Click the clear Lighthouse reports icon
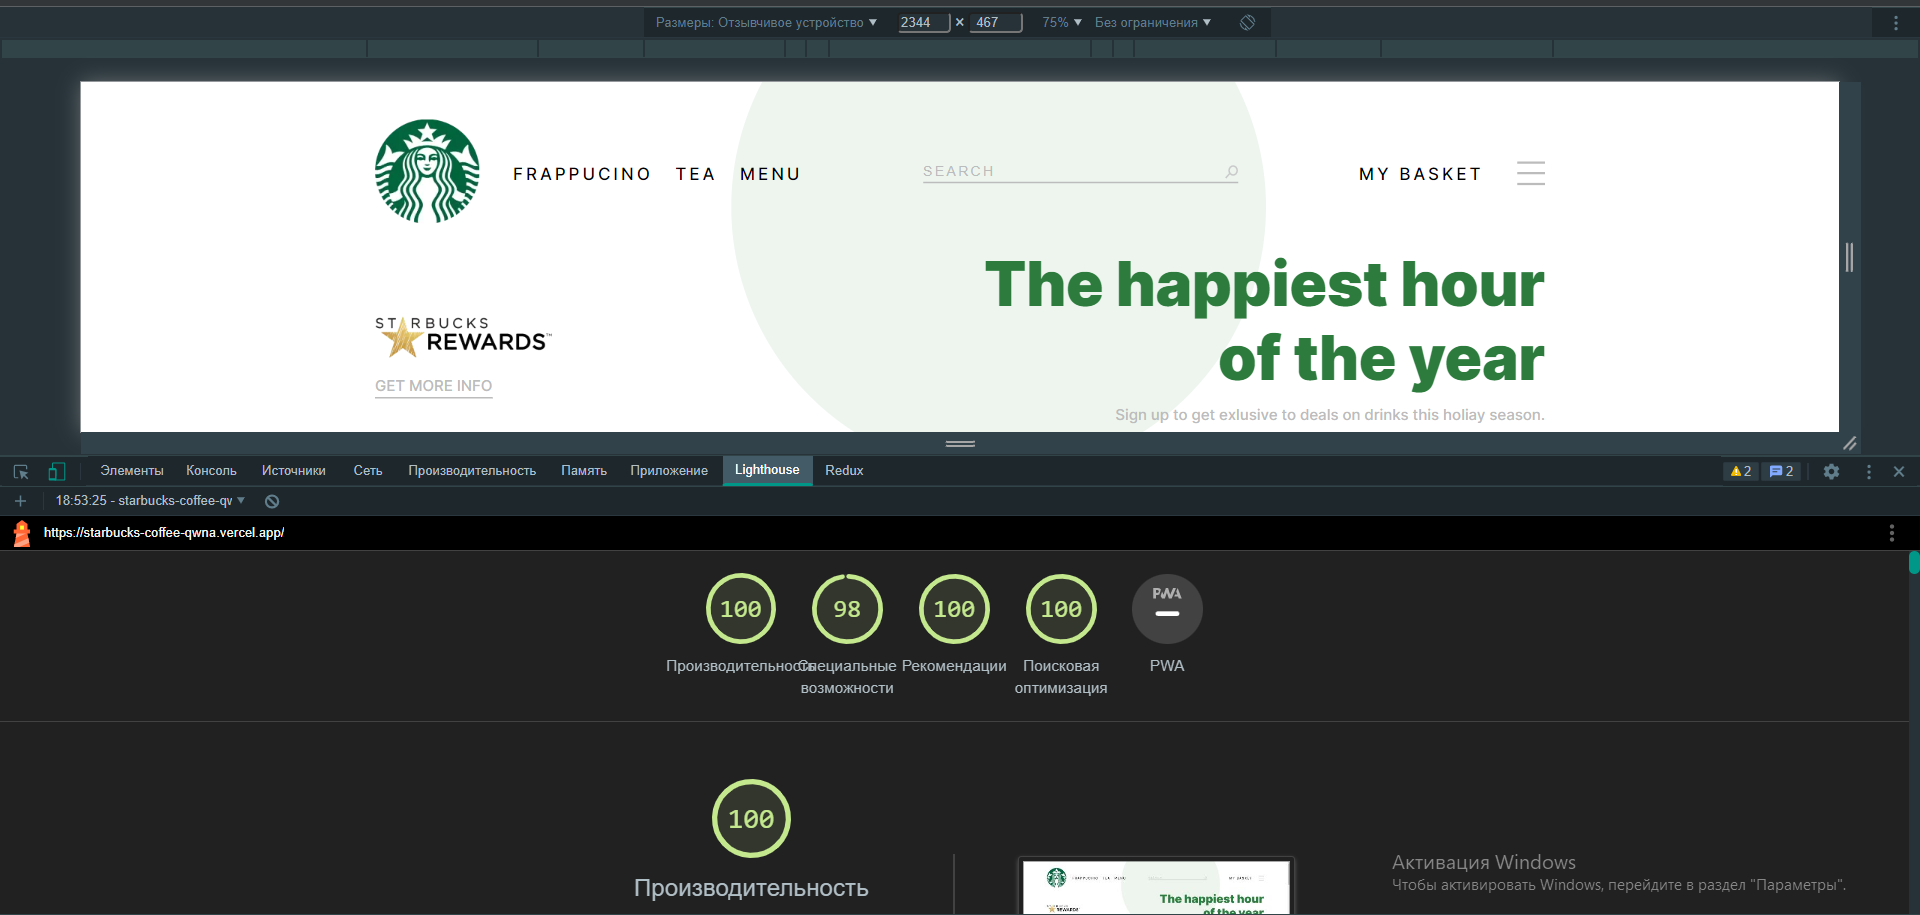Image resolution: width=1920 pixels, height=915 pixels. click(x=271, y=501)
